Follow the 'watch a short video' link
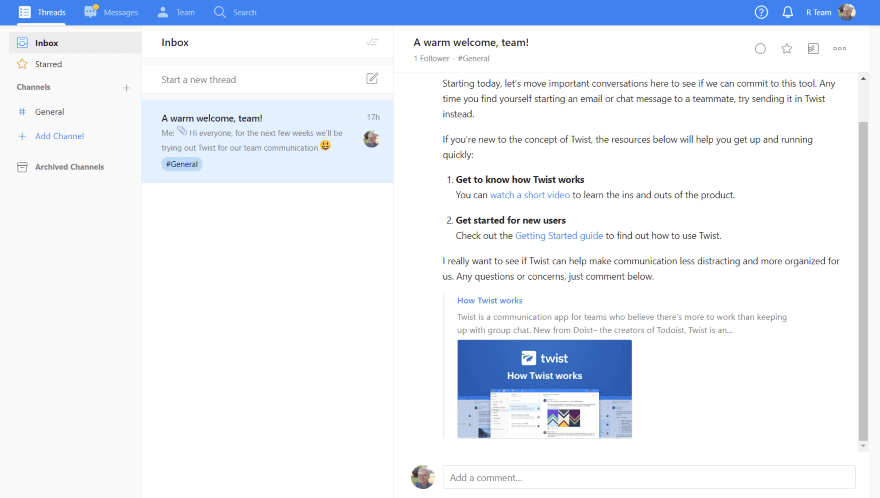This screenshot has height=498, width=880. 530,195
